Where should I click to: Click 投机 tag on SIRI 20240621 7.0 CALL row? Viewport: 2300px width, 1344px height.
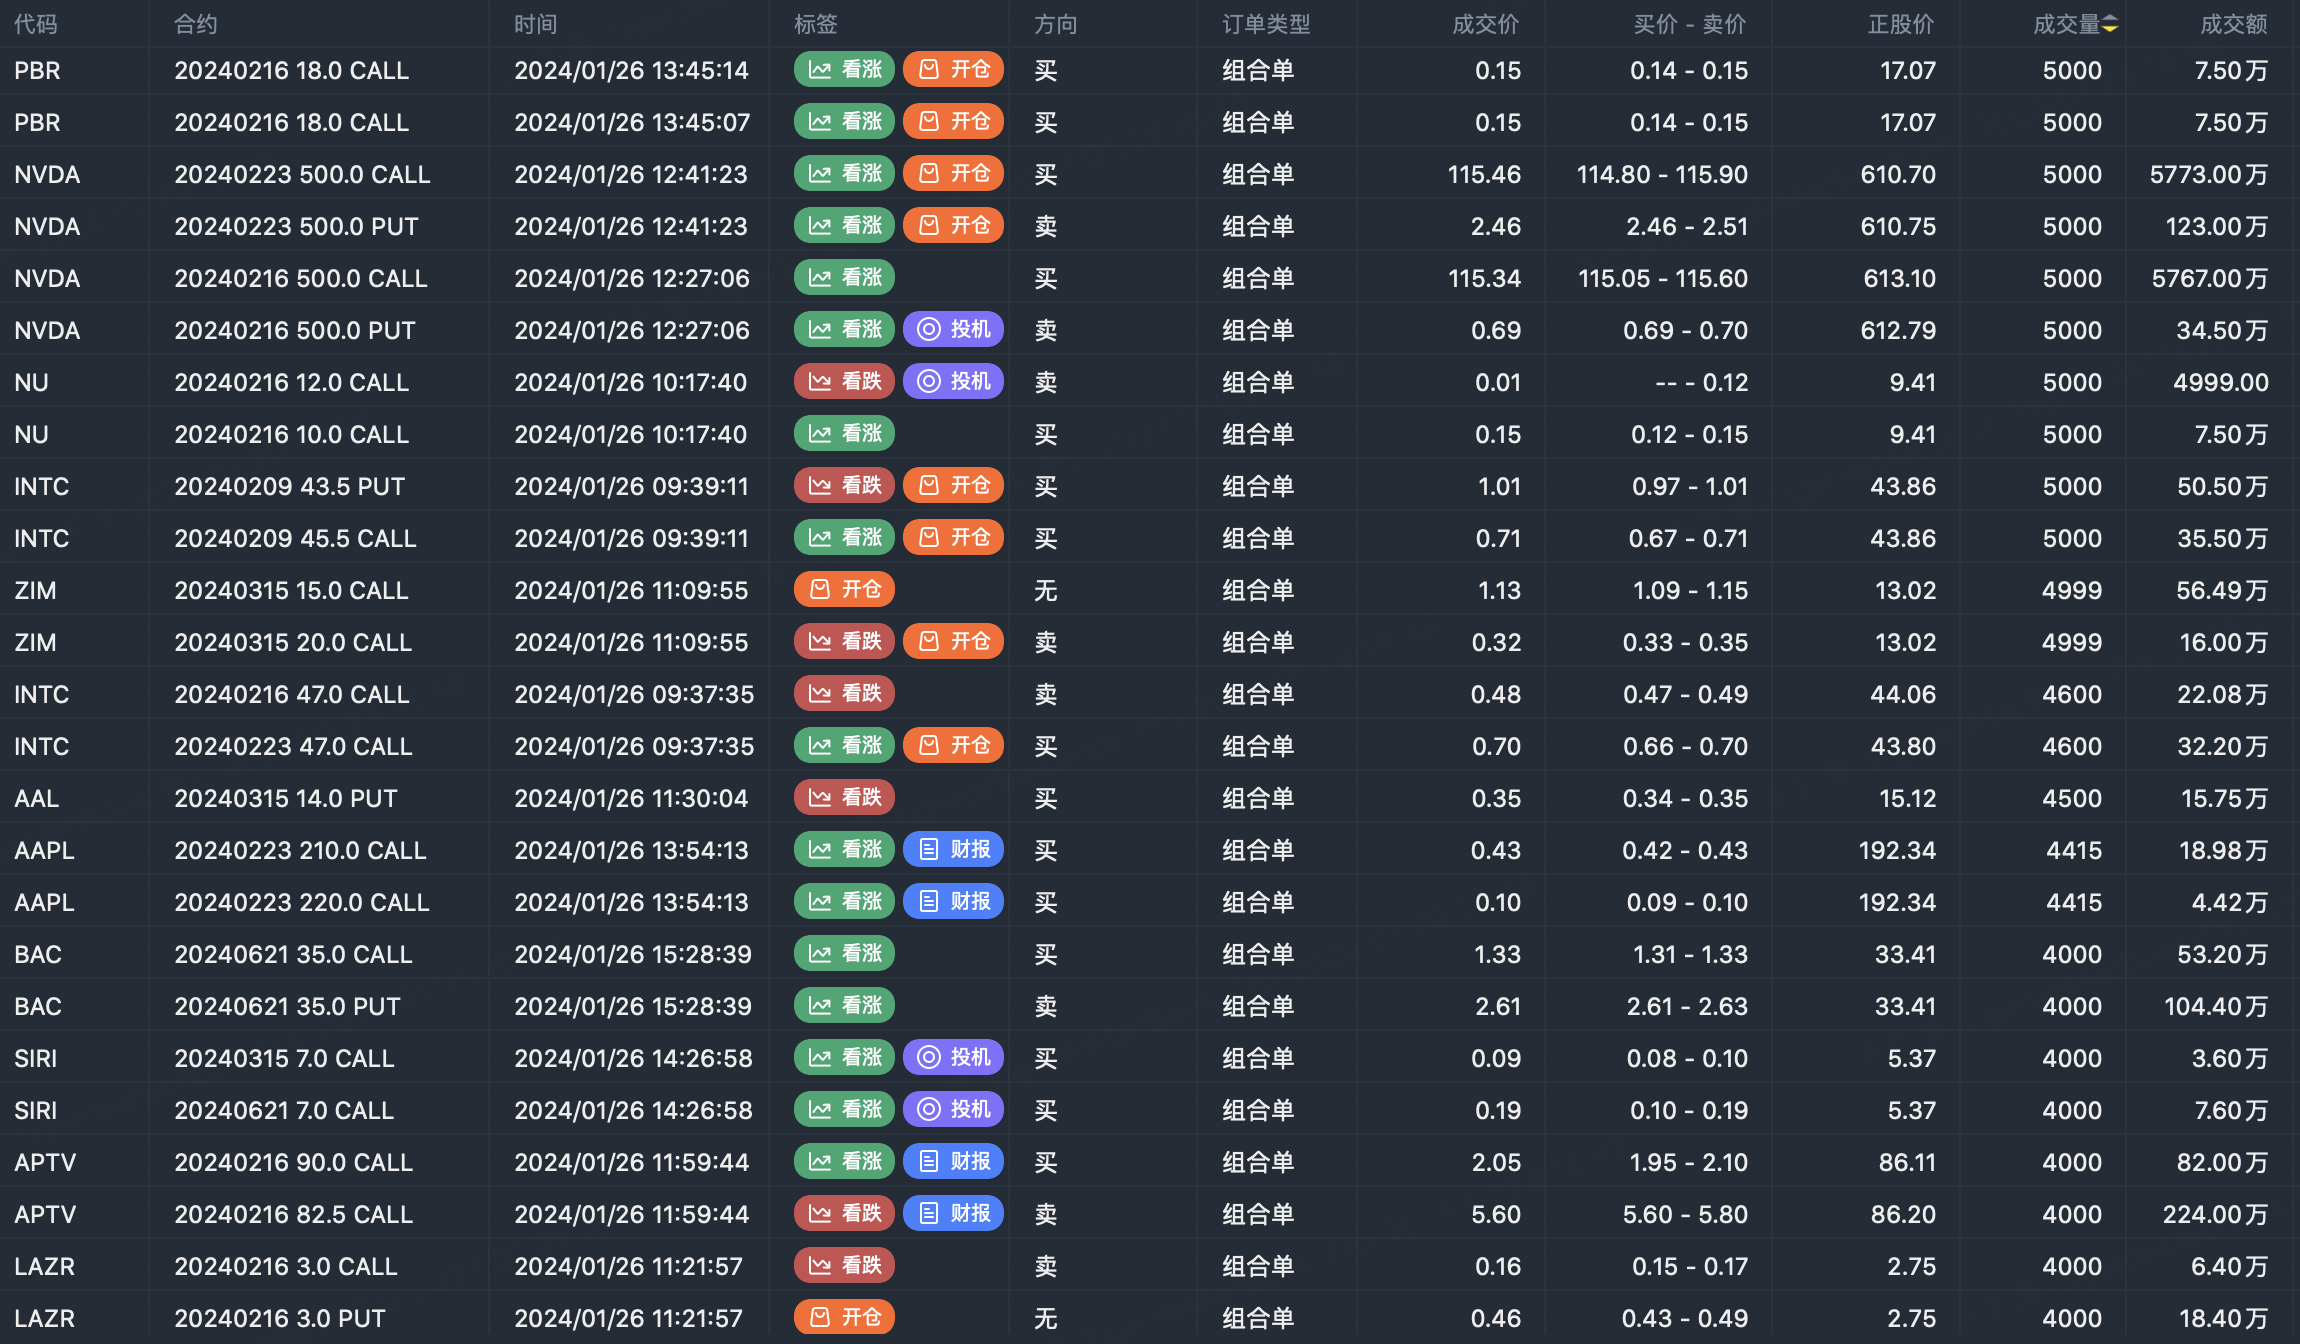point(953,1110)
